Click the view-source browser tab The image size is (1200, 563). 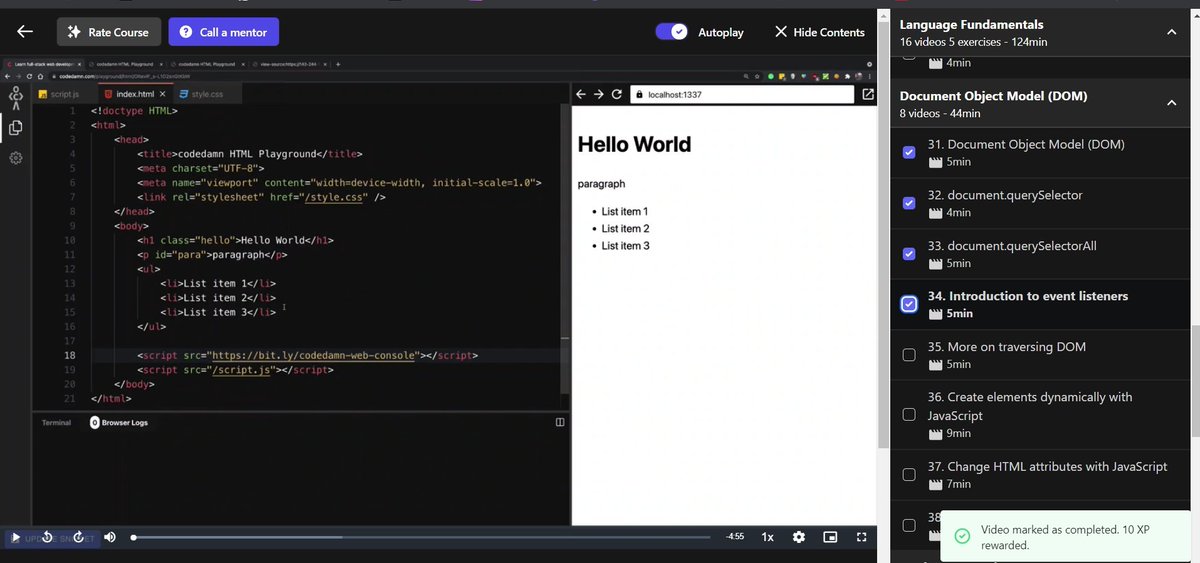[x=288, y=64]
